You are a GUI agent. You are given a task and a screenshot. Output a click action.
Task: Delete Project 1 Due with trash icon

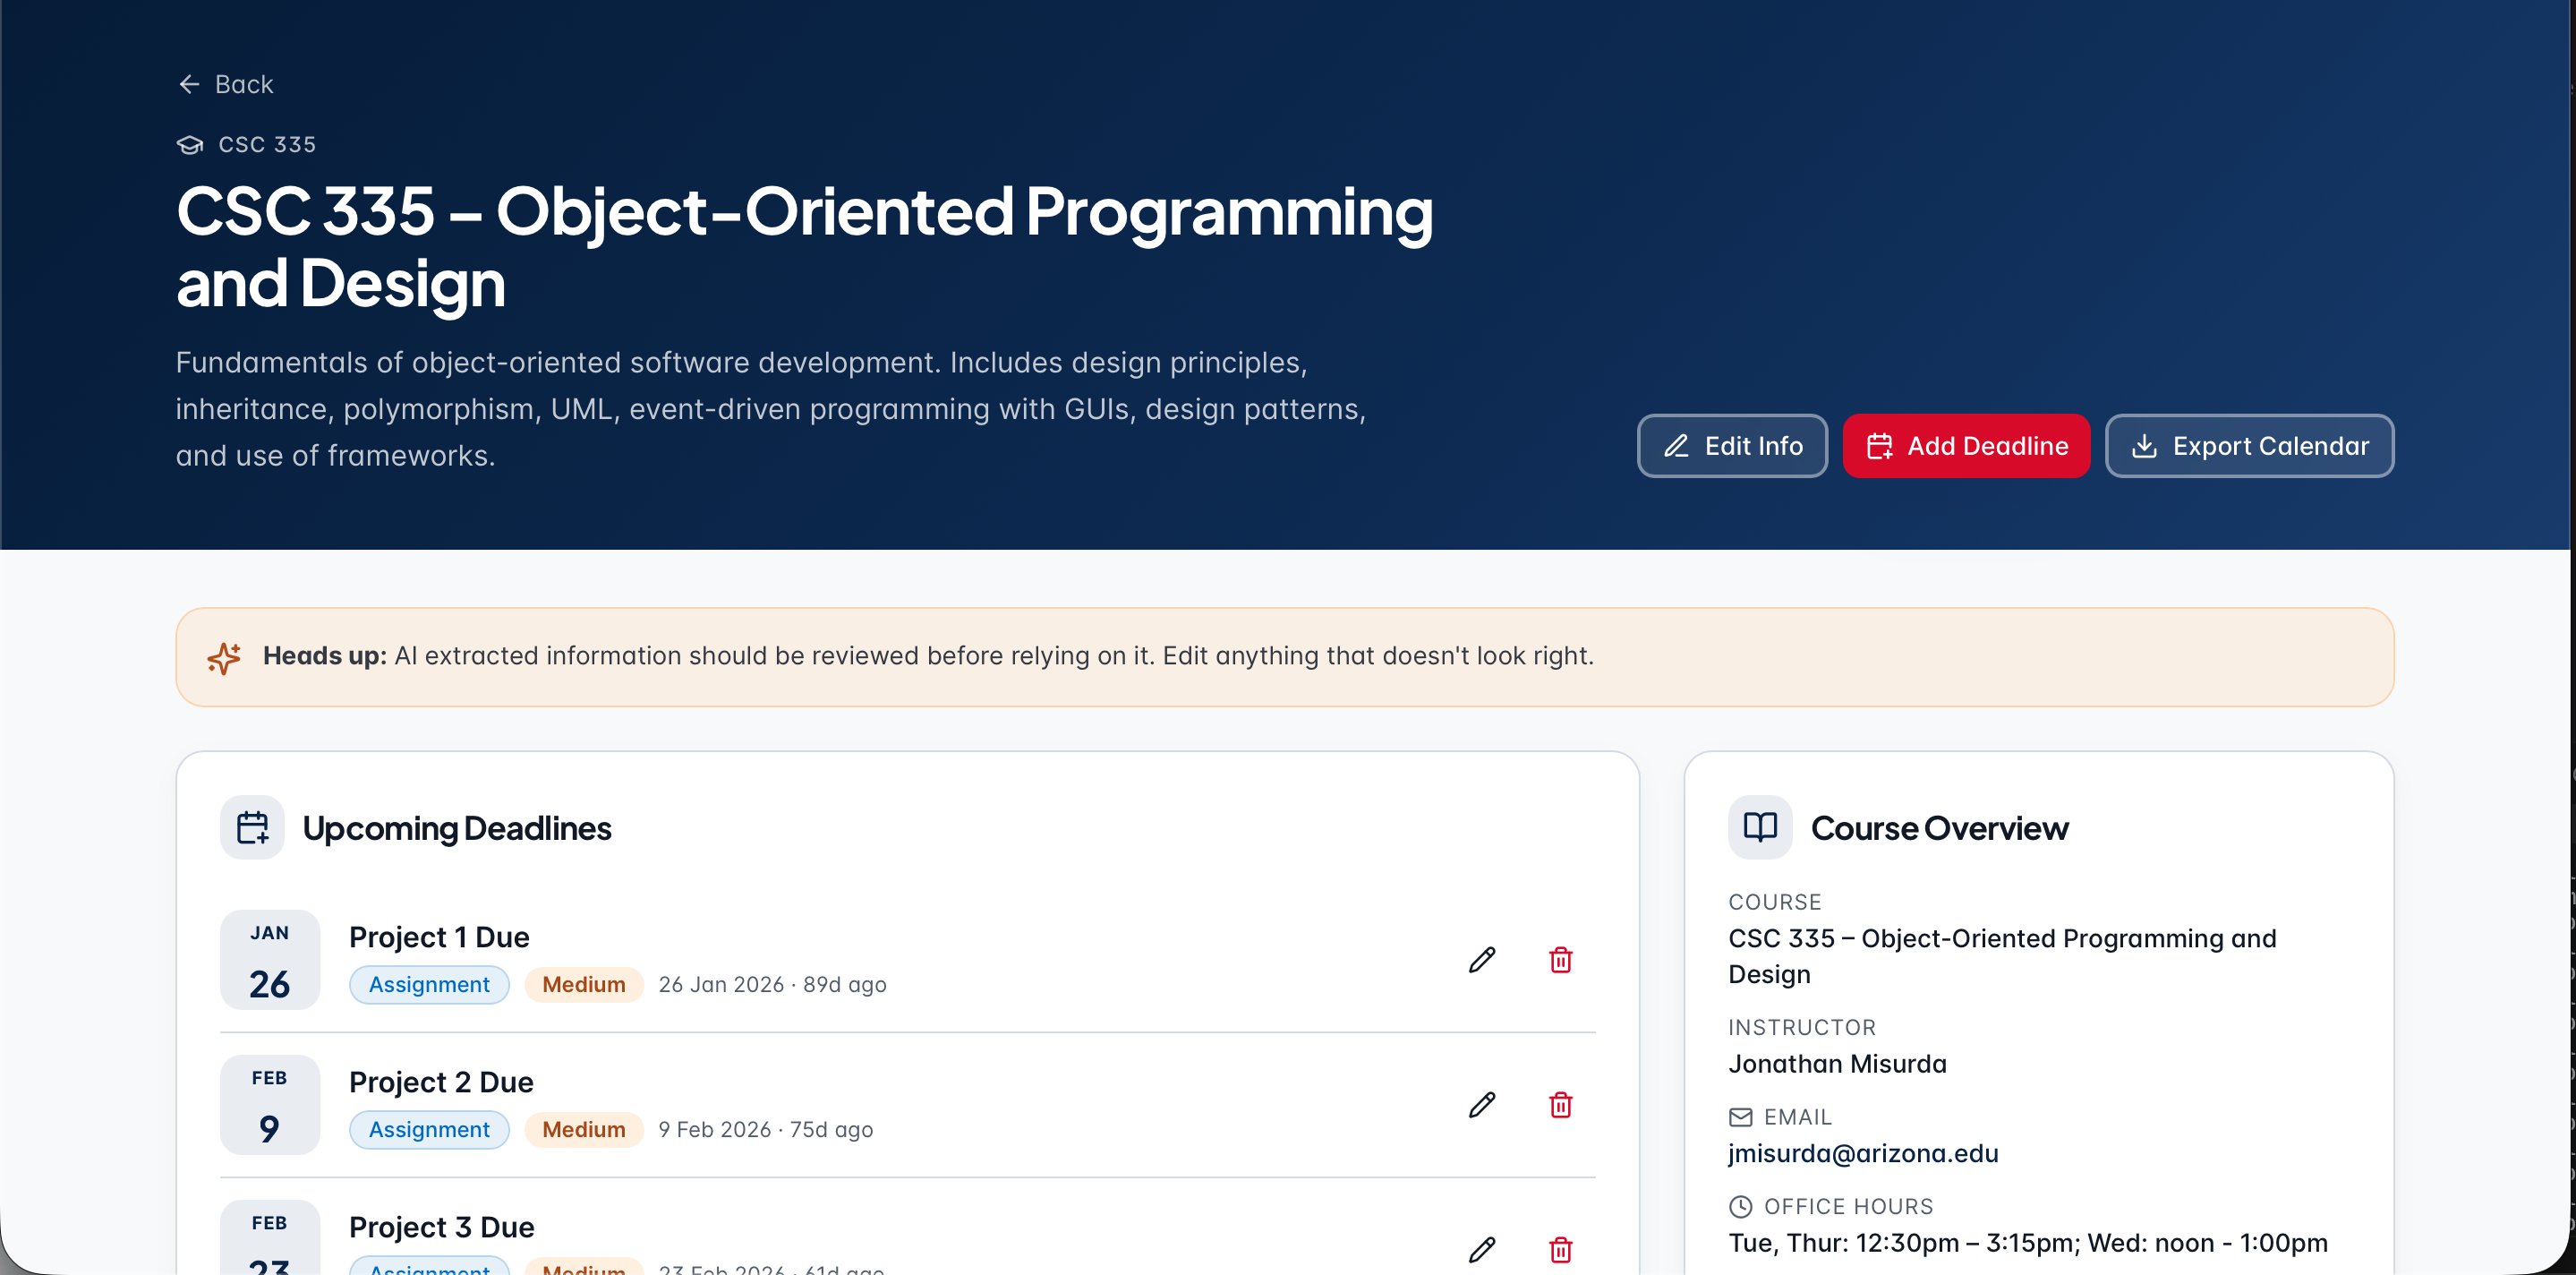(1560, 960)
